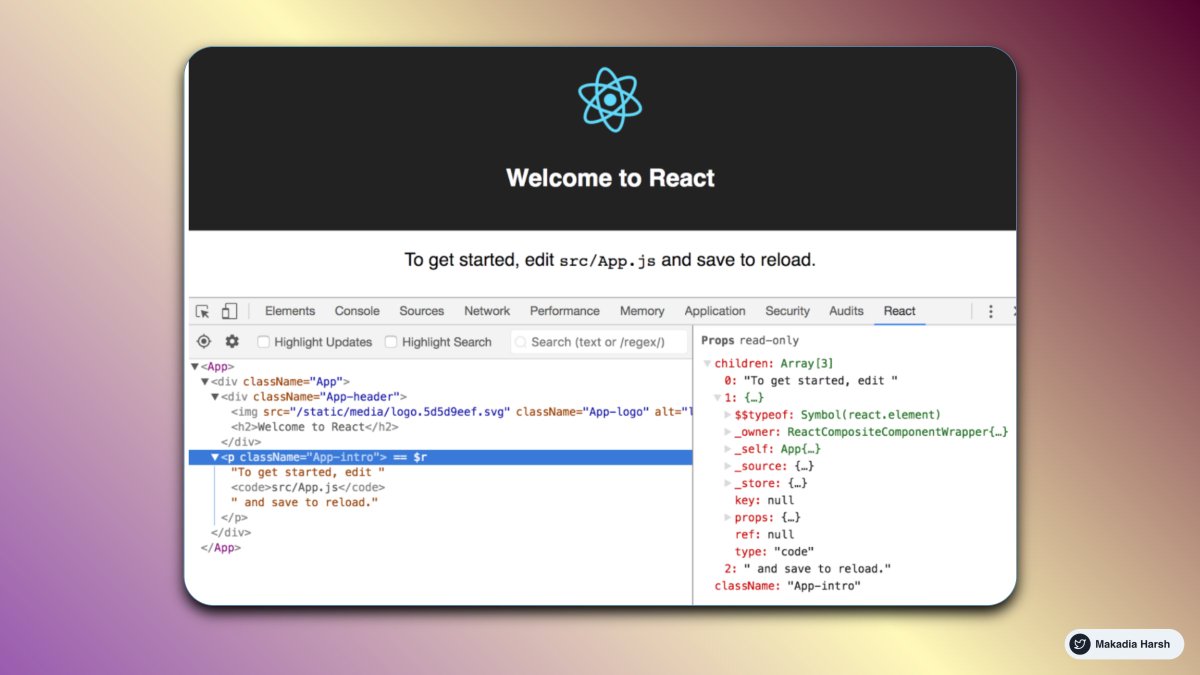Enable the Highlight Search checkbox
1200x675 pixels.
tap(391, 342)
